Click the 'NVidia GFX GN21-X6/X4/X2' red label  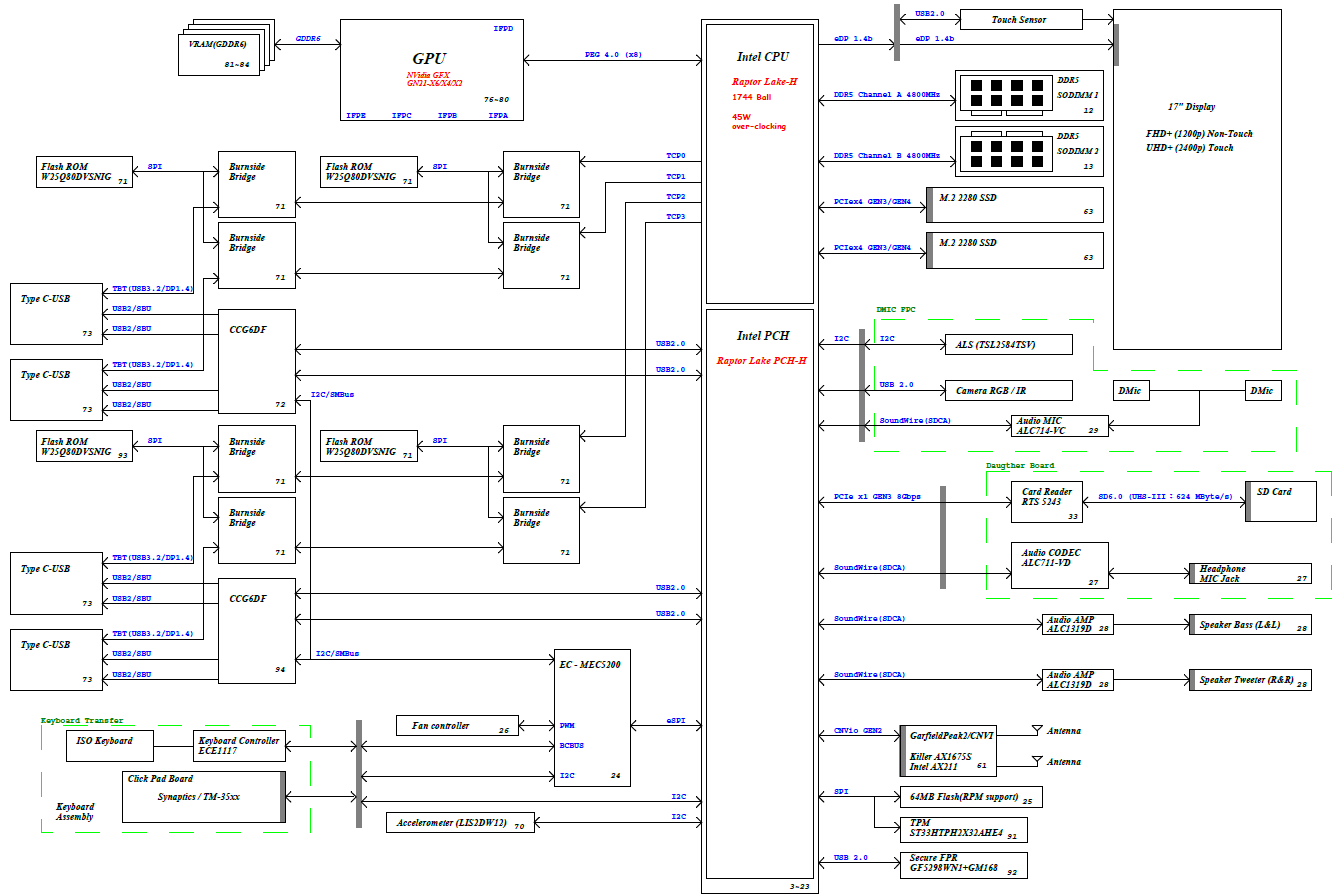434,79
